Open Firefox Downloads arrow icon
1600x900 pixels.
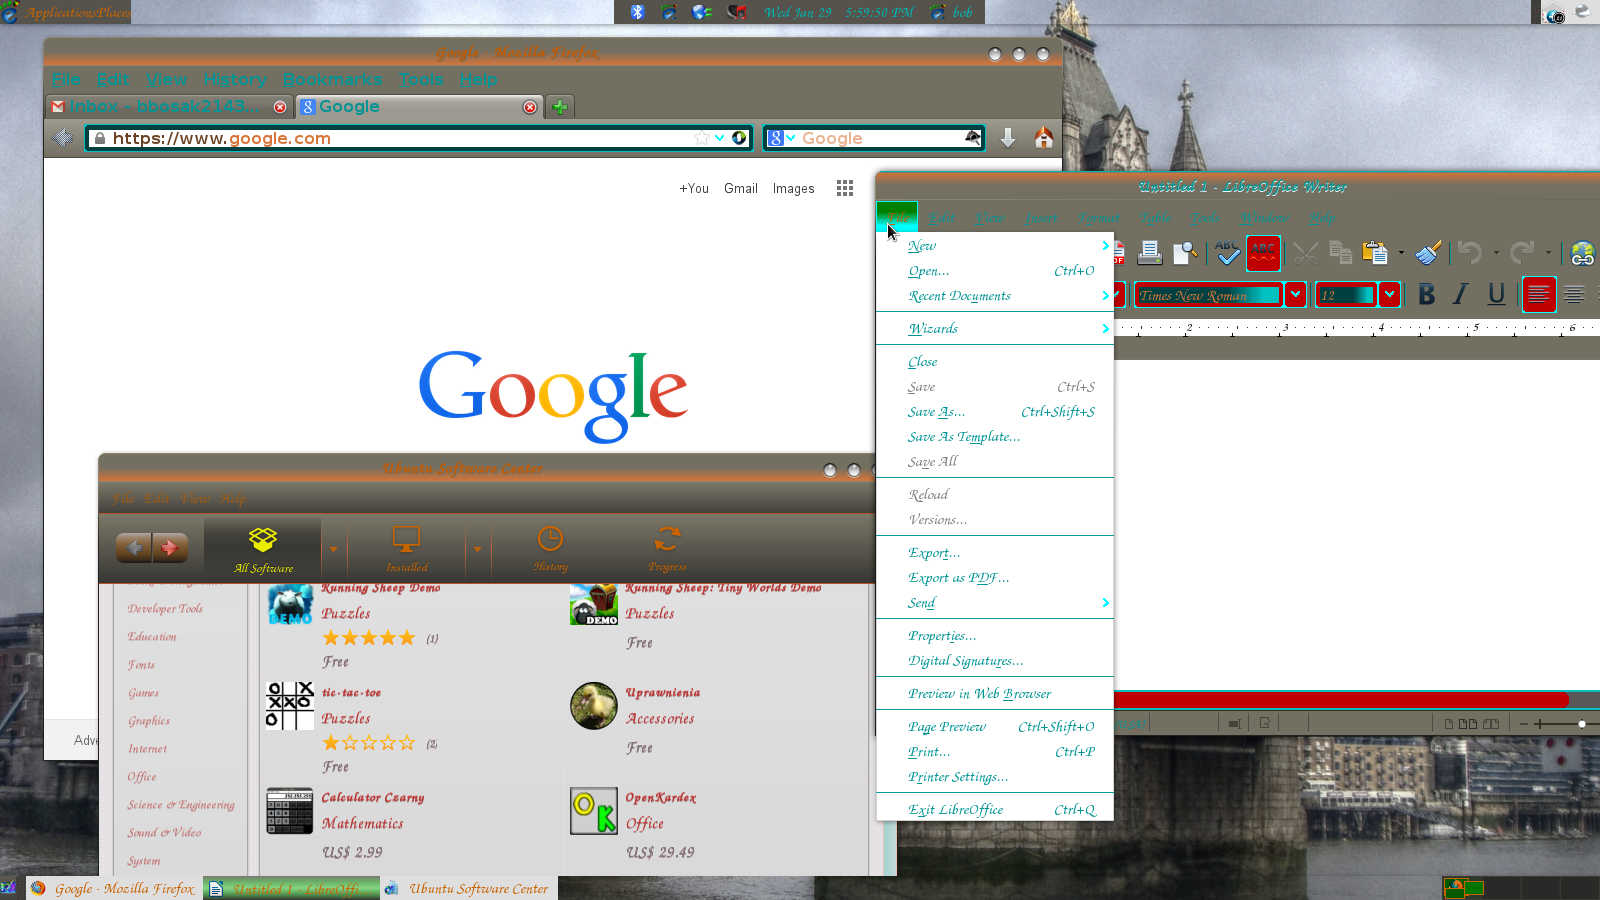1008,138
